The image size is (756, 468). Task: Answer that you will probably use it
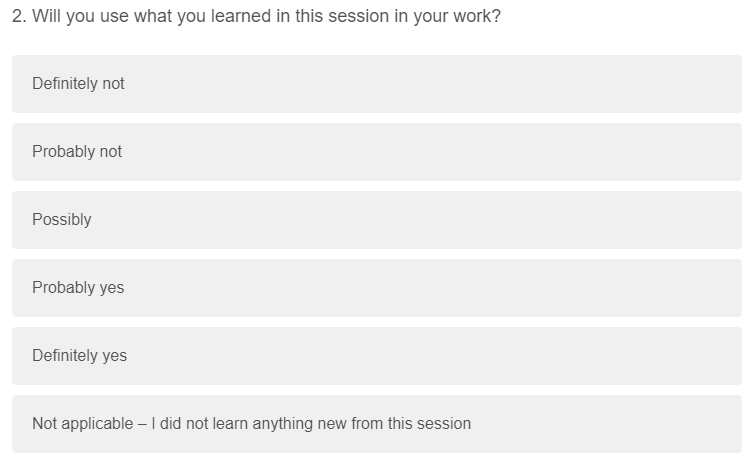pos(377,288)
